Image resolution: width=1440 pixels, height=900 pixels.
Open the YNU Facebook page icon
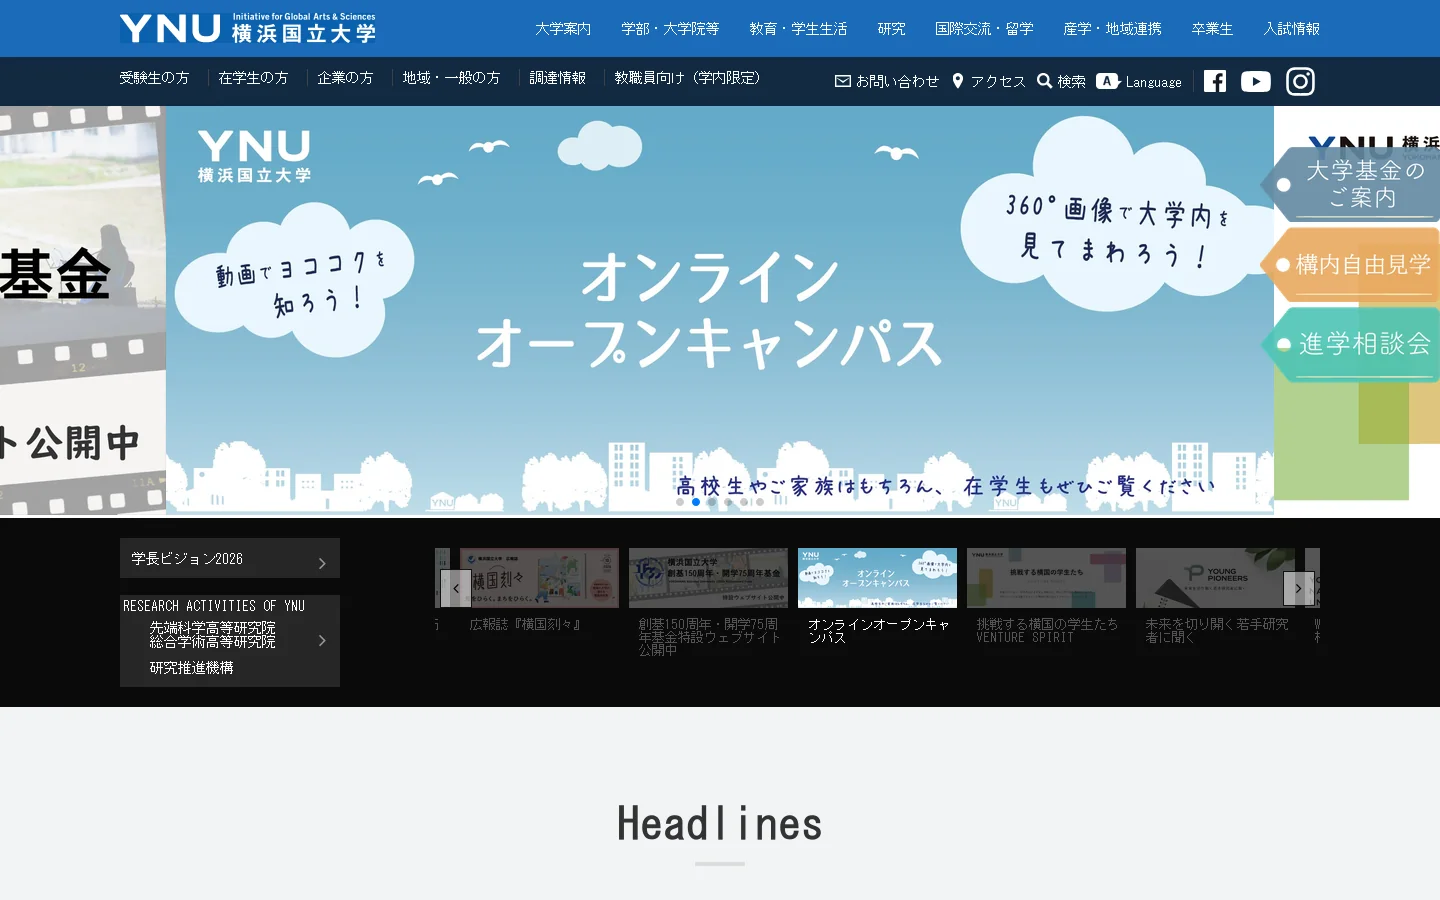click(1215, 81)
